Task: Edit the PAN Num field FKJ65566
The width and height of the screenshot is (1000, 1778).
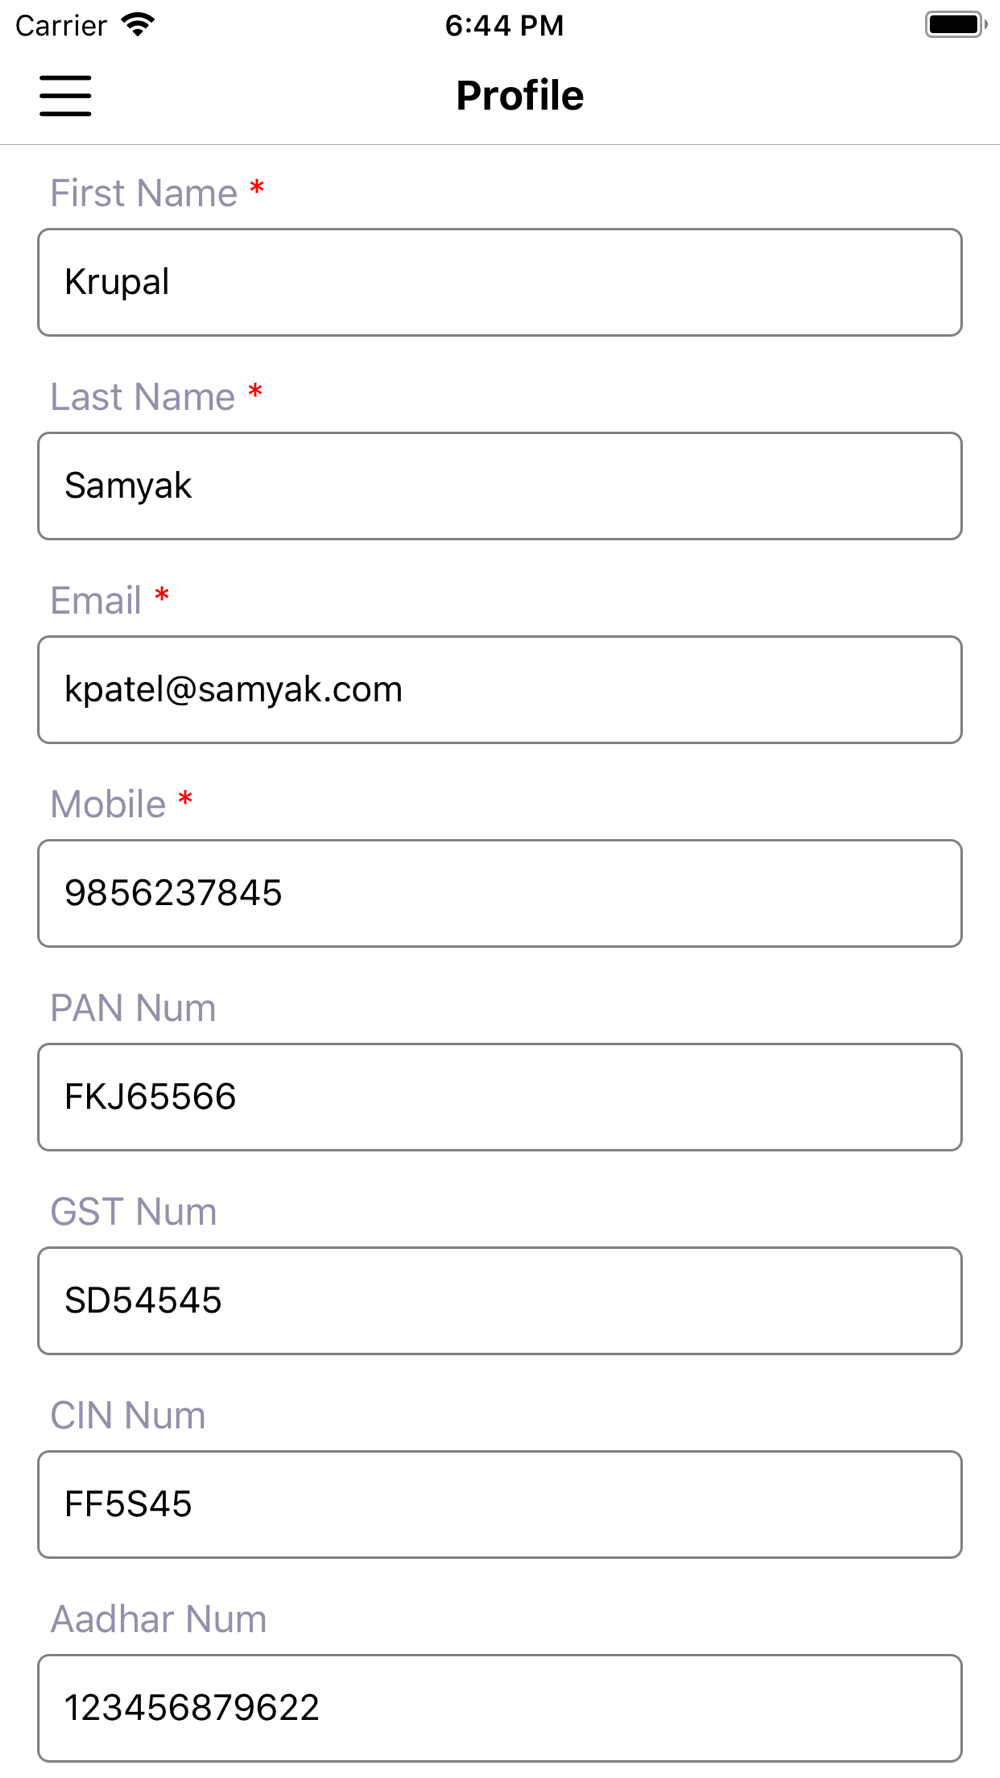Action: 500,1097
